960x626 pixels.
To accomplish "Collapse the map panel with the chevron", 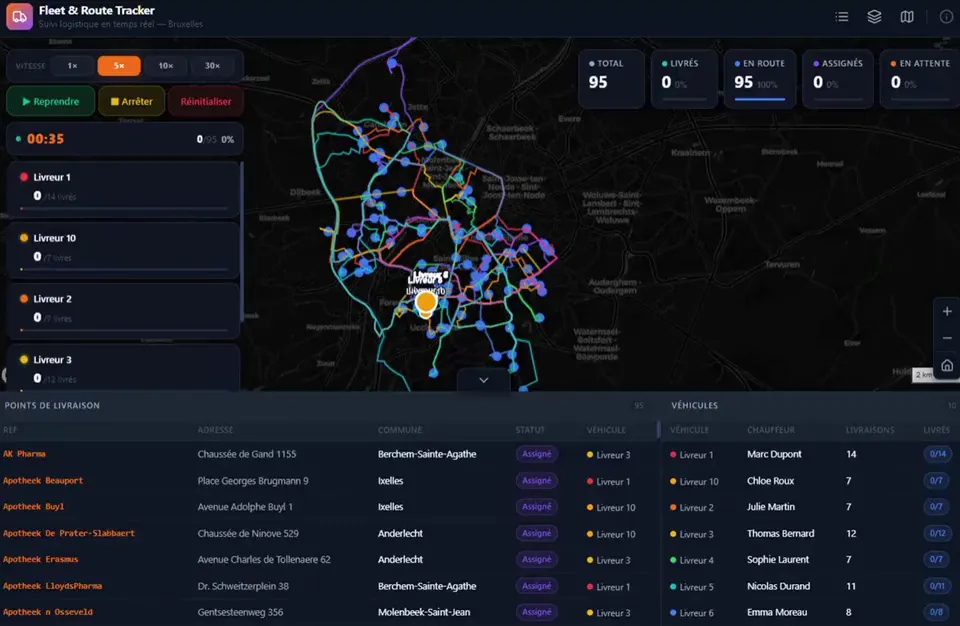I will point(483,380).
